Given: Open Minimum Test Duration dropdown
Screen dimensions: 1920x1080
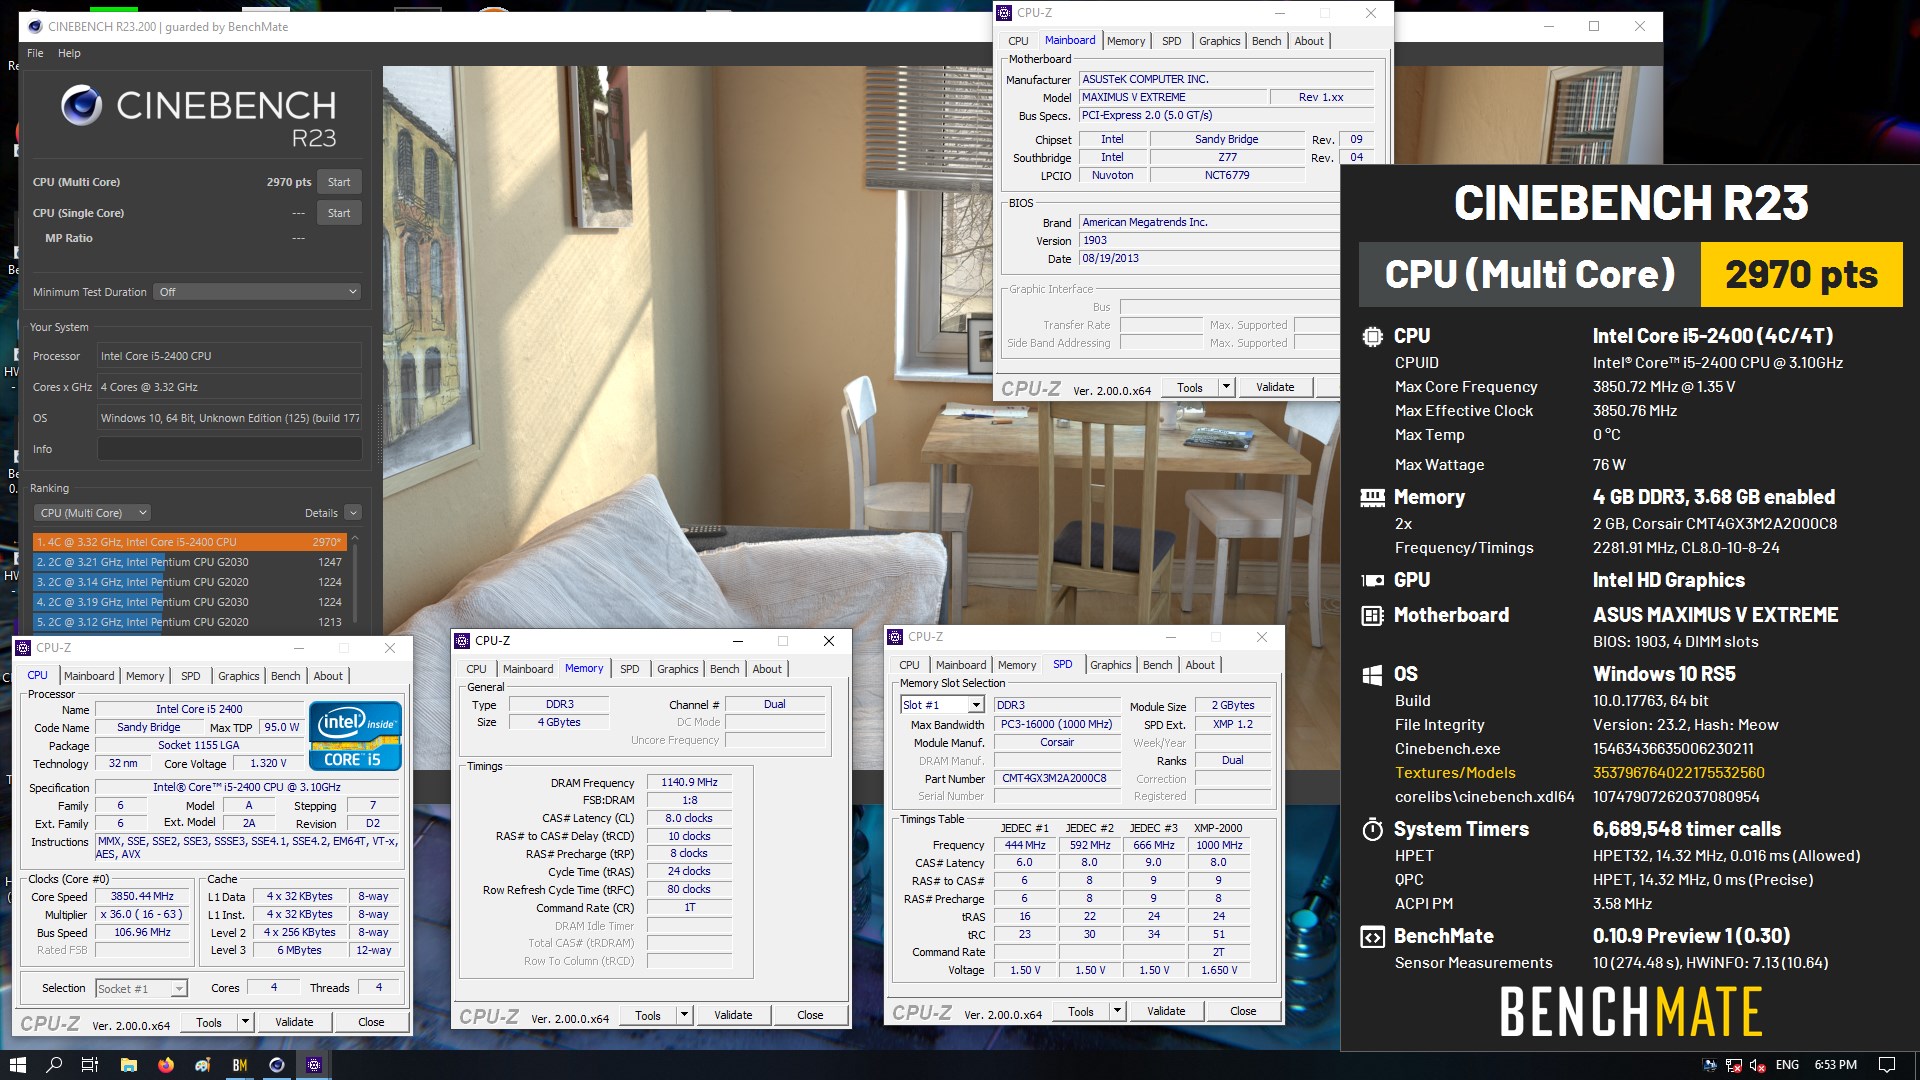Looking at the screenshot, I should click(257, 292).
